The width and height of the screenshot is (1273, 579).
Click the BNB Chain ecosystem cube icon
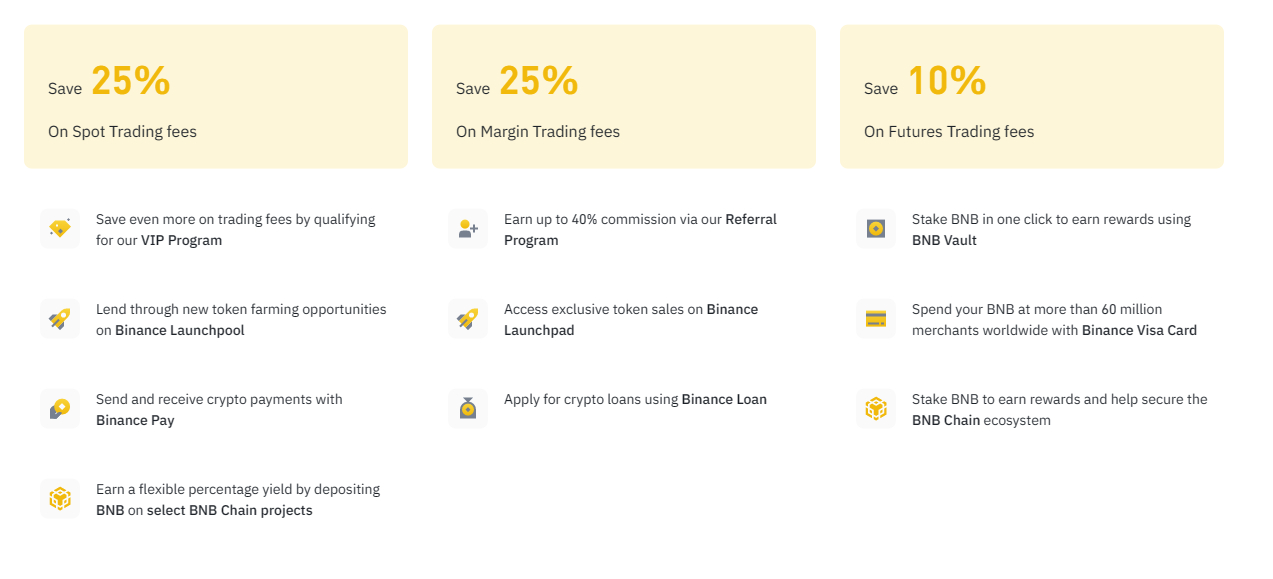(876, 409)
